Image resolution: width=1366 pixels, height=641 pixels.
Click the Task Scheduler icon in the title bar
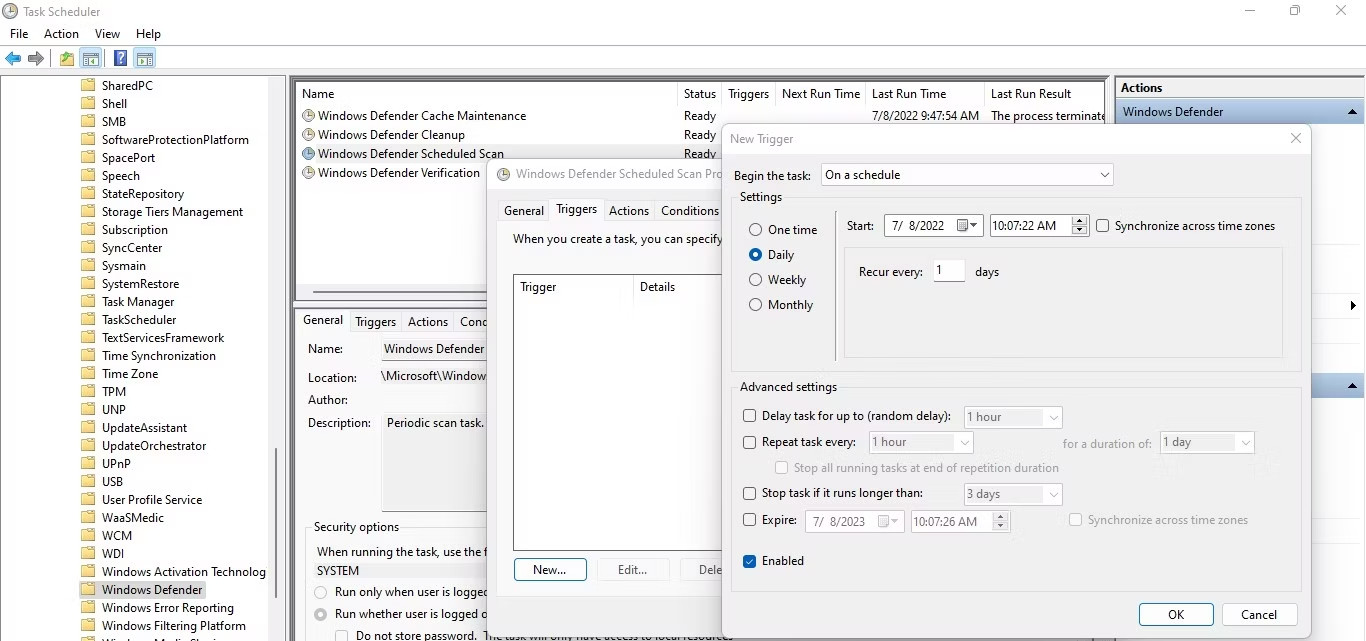[10, 11]
